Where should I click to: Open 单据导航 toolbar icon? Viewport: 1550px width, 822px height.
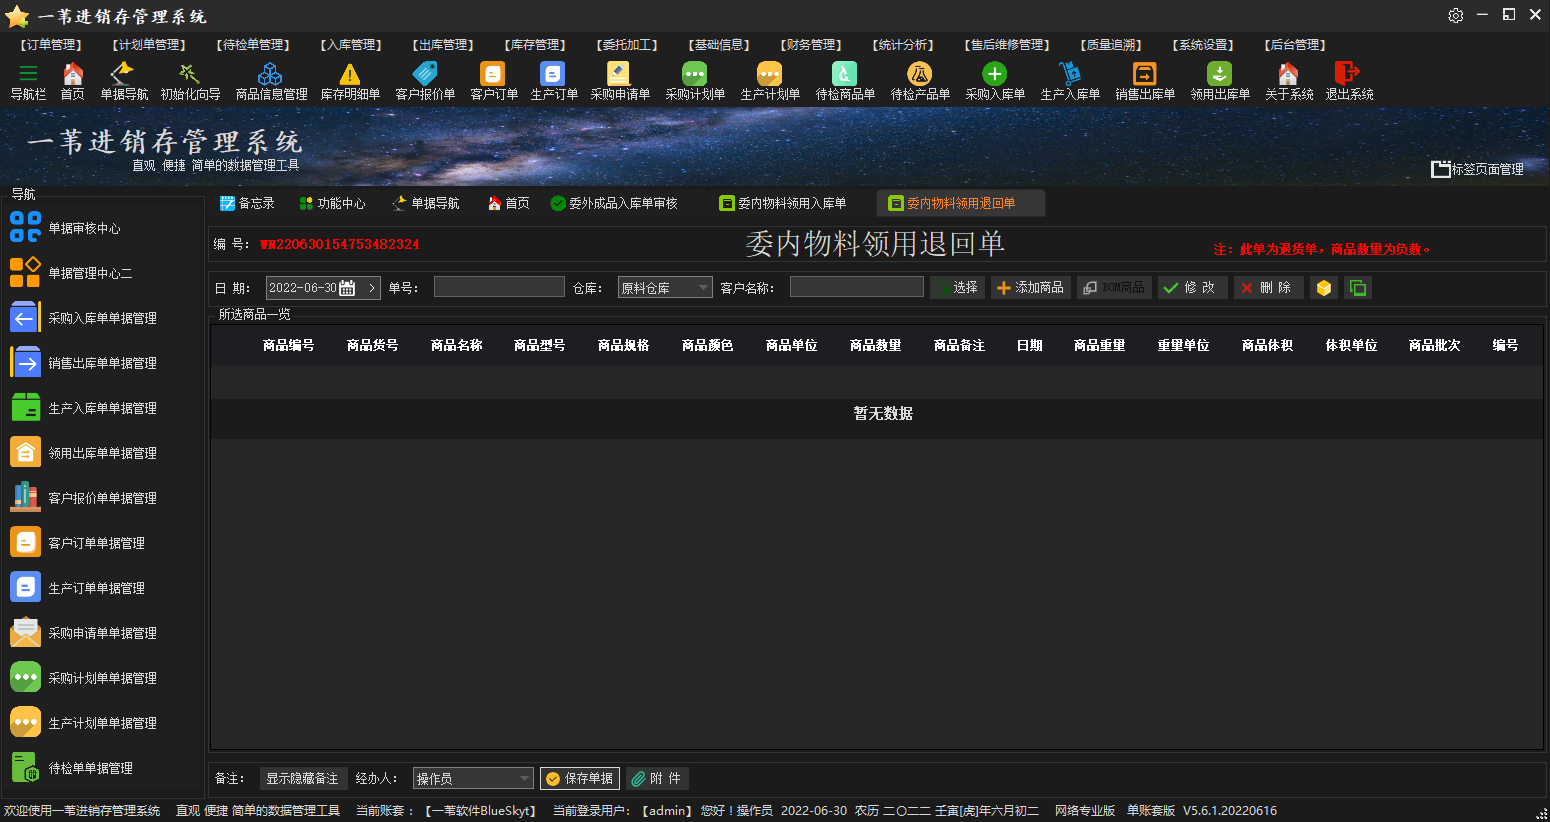point(124,81)
